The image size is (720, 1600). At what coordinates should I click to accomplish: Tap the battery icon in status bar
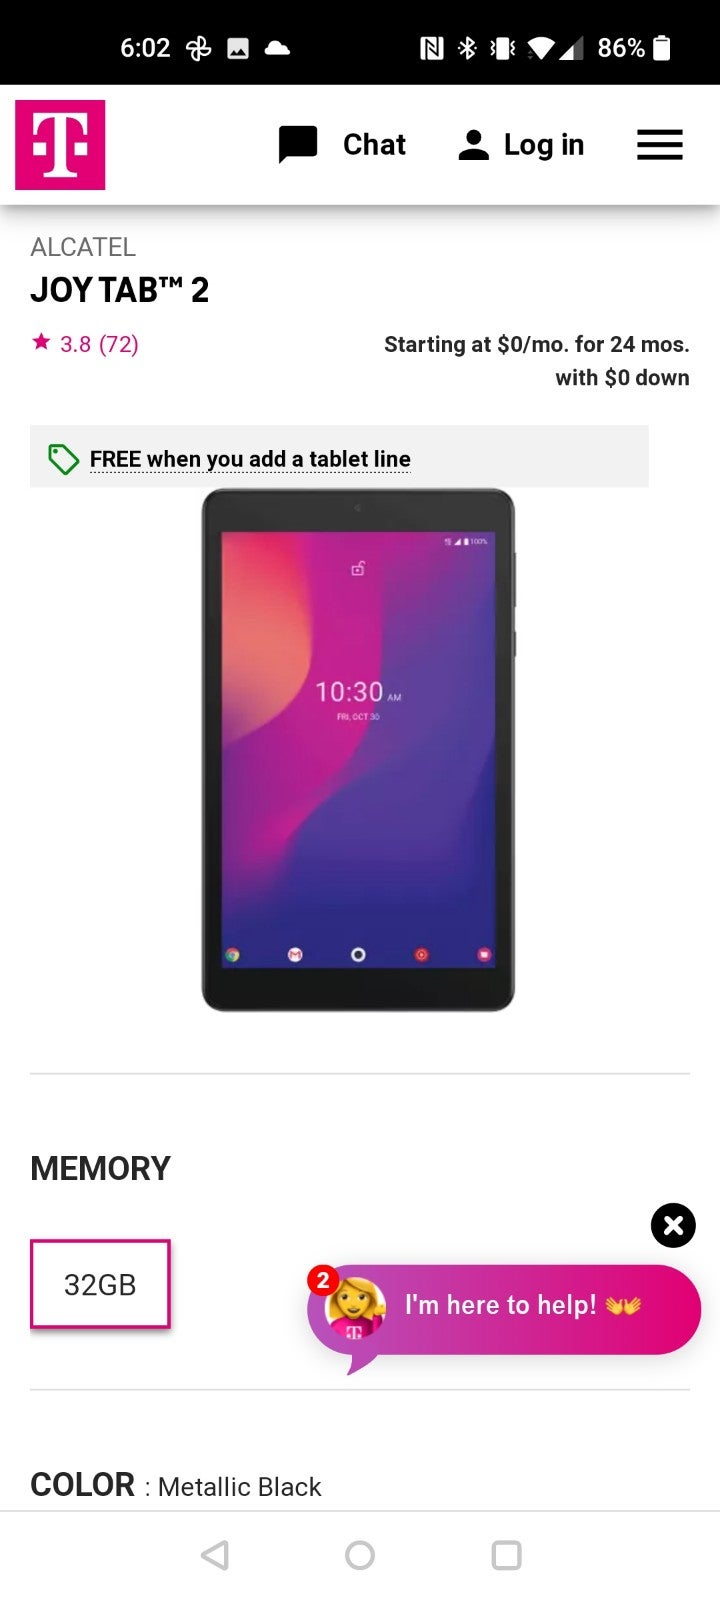661,48
